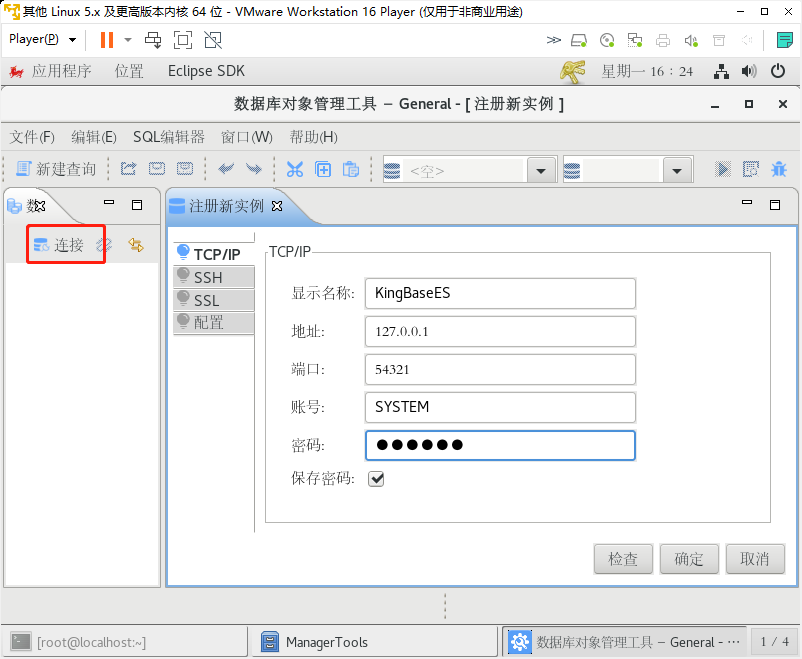Image resolution: width=802 pixels, height=659 pixels.
Task: Click the redo arrow icon
Action: pos(254,169)
